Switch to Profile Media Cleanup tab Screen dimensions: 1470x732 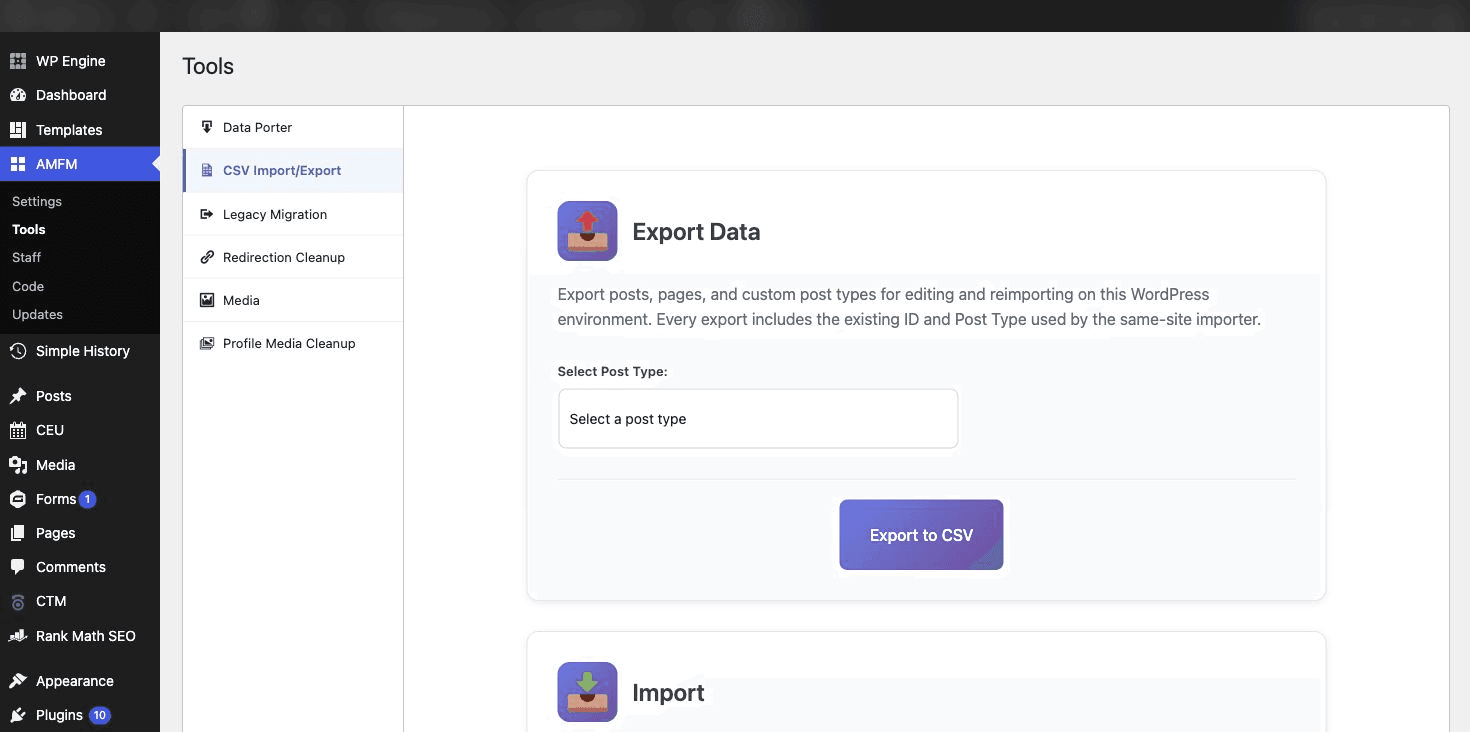tap(293, 343)
